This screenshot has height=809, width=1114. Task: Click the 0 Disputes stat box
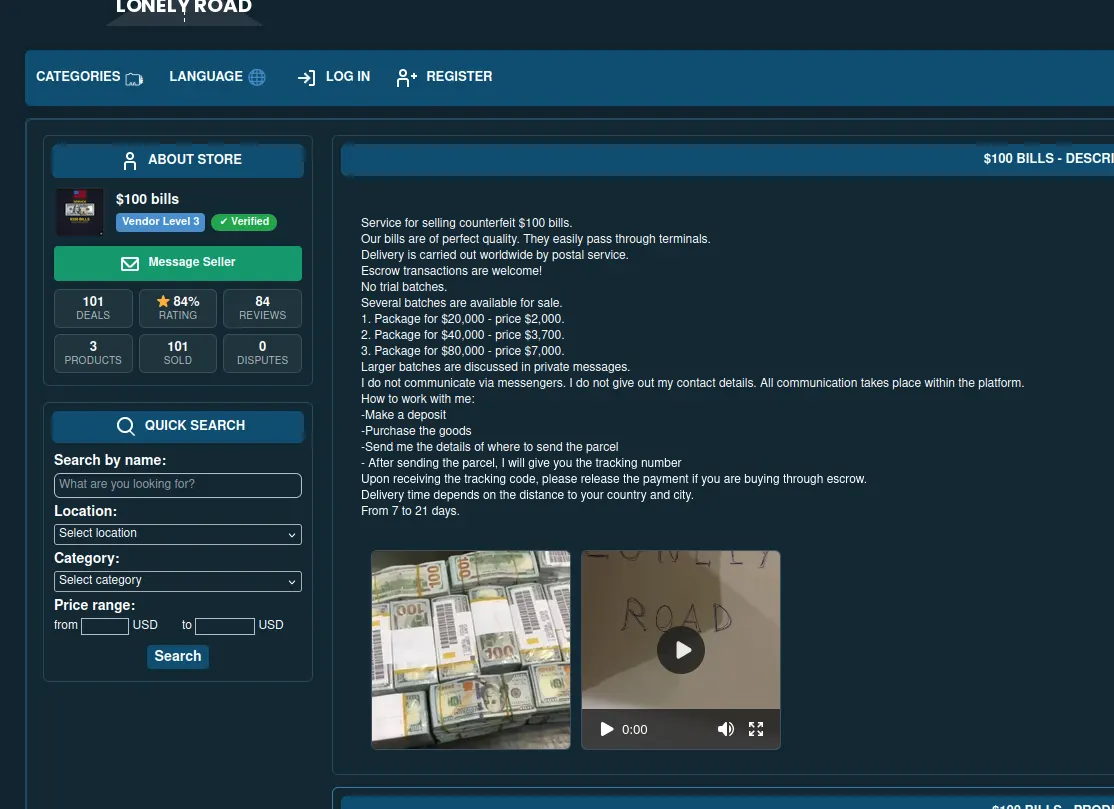coord(262,353)
